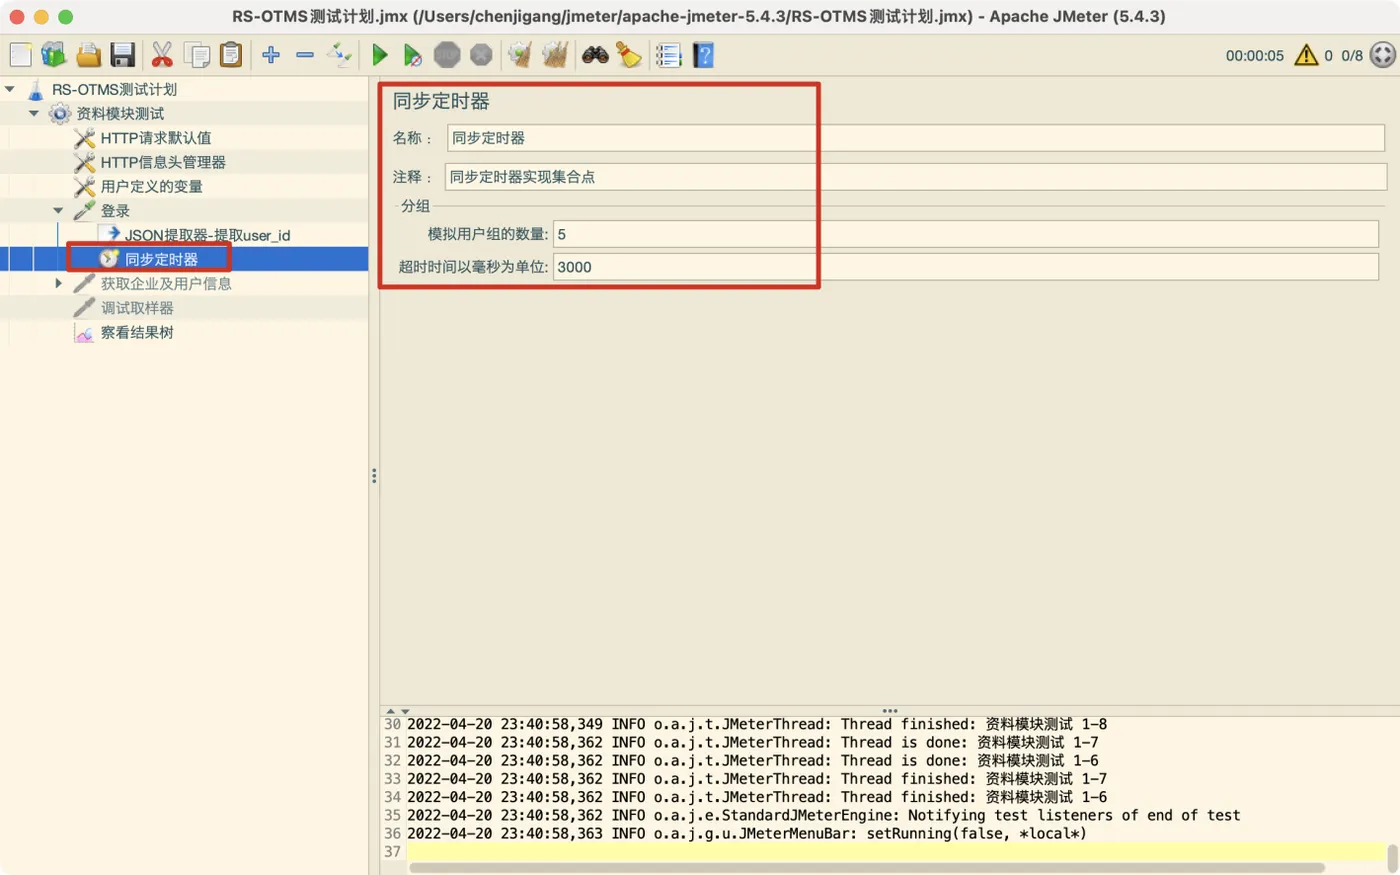Focus the 模拟用户组的数量 field

point(965,234)
